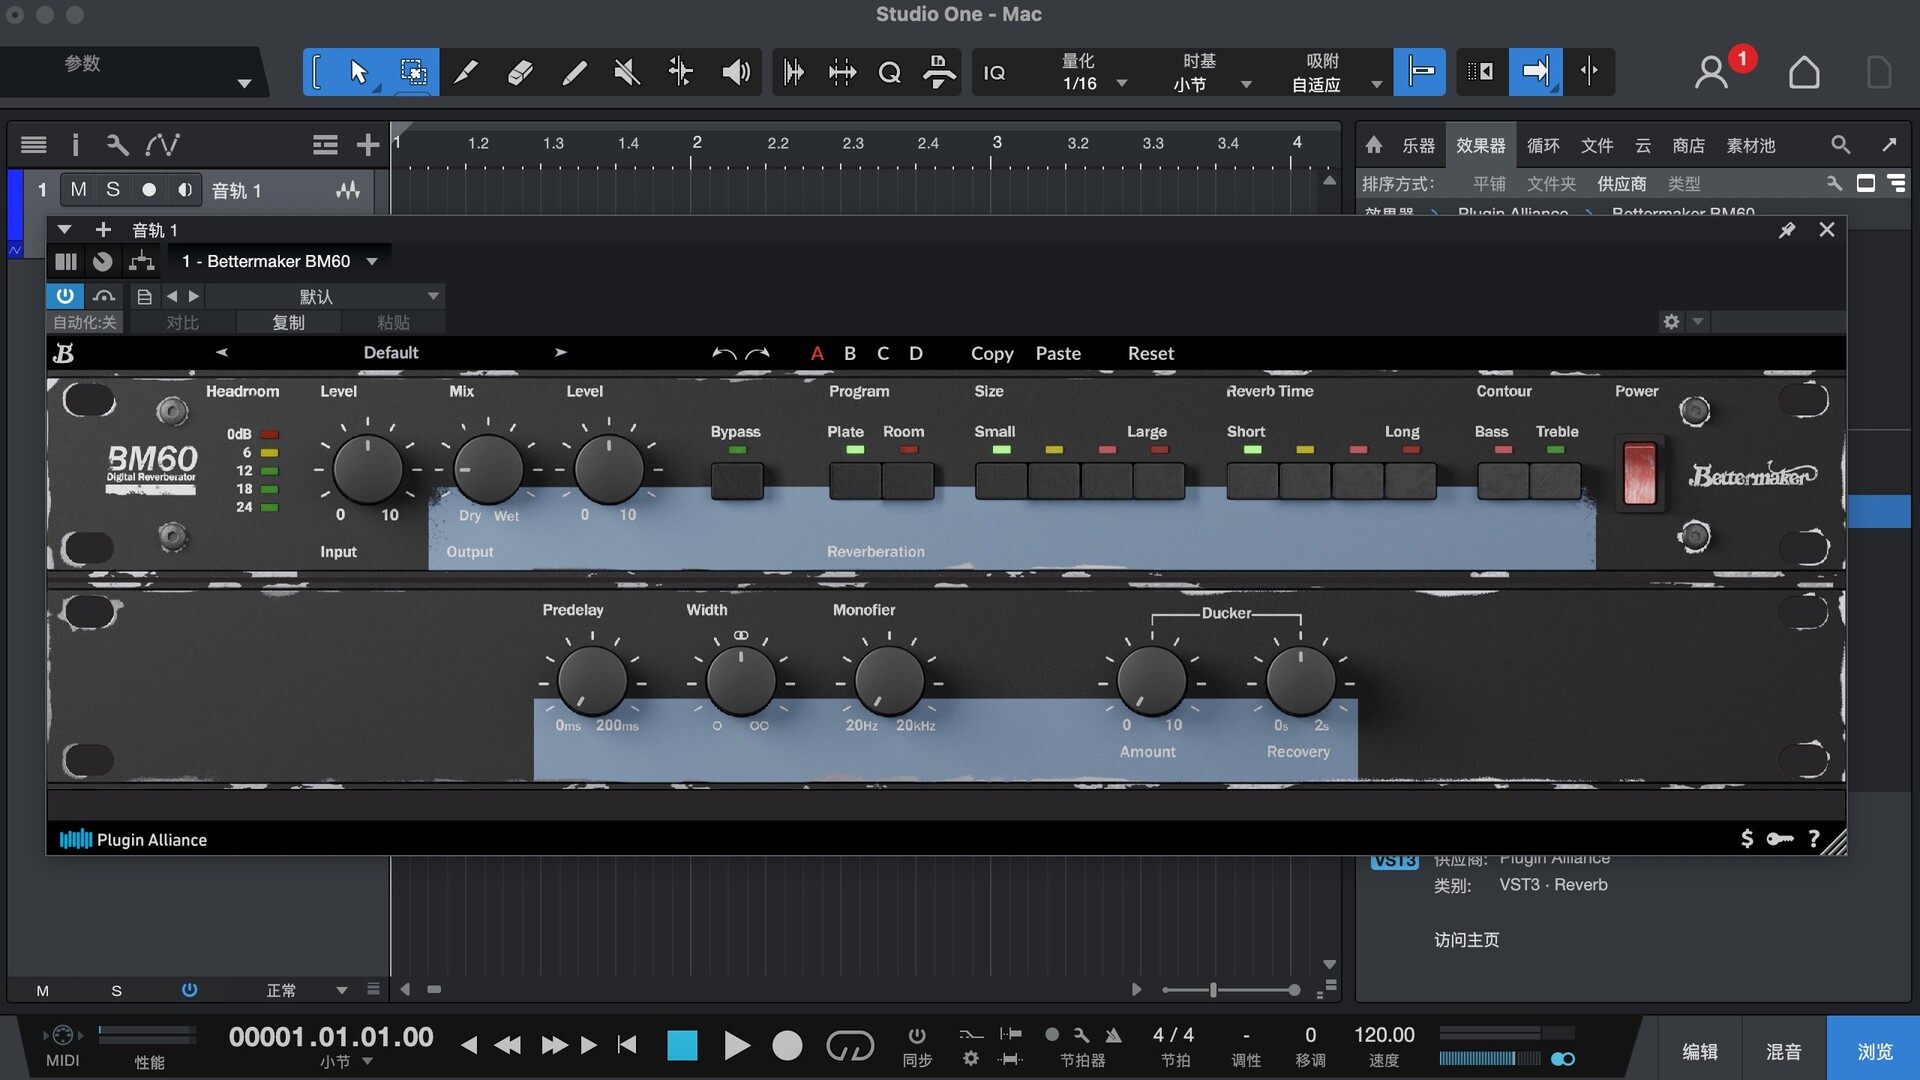Select the Arrow tool in toolbar
1920x1080 pixels.
click(358, 72)
